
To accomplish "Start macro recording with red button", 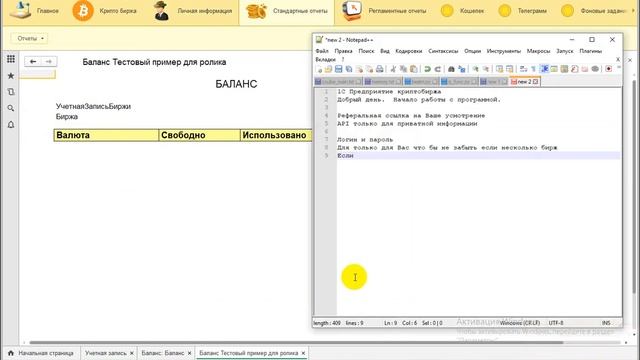I will click(x=608, y=69).
